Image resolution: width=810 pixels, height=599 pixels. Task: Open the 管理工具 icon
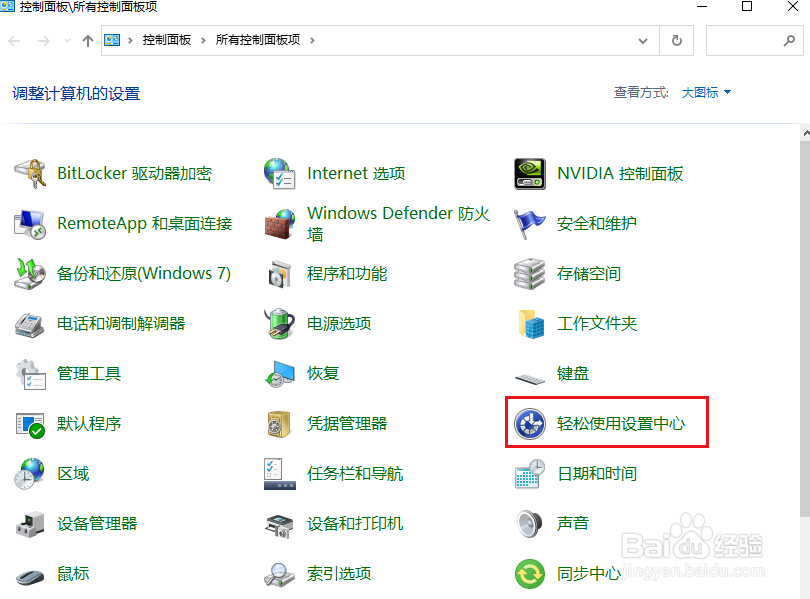[30, 374]
